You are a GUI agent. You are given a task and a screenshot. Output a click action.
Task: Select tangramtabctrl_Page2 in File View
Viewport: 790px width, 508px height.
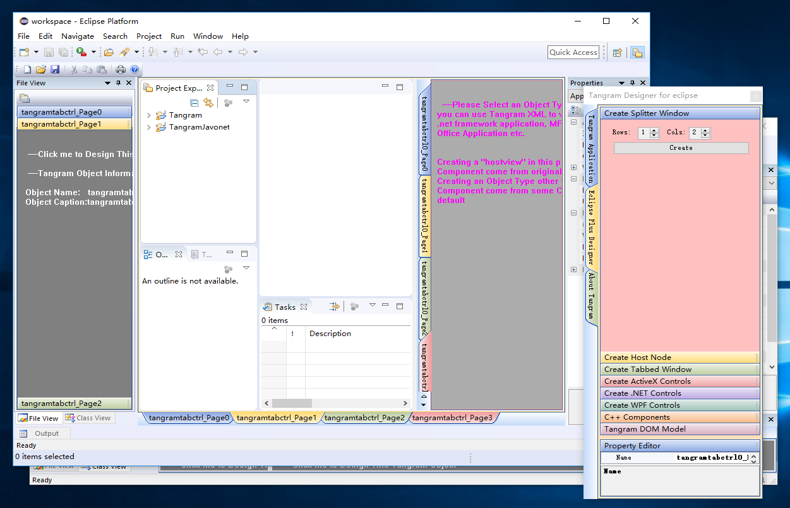(x=74, y=404)
